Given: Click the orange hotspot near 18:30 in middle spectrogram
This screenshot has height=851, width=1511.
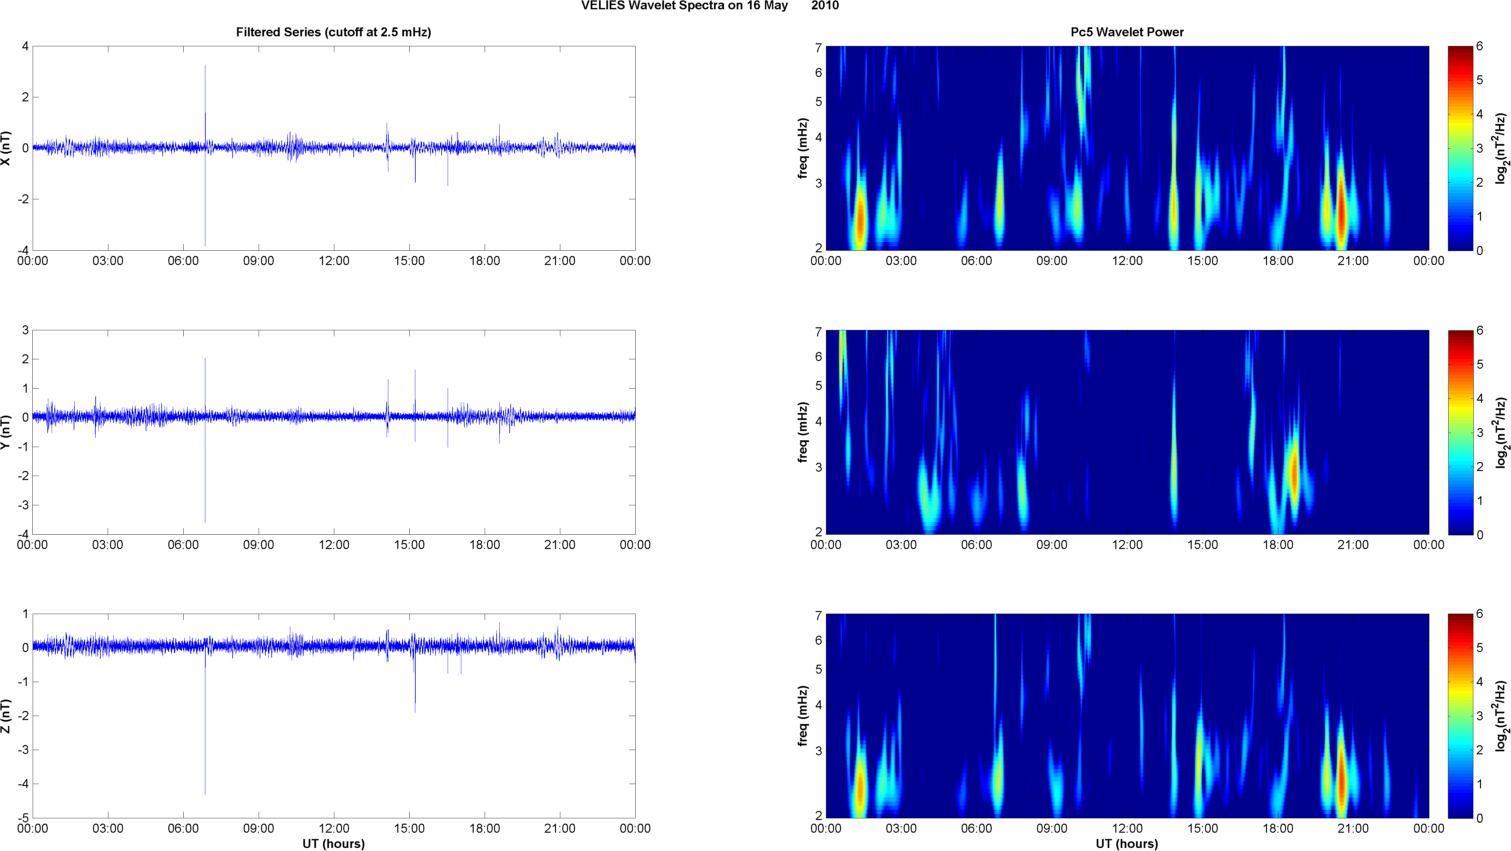Looking at the screenshot, I should pos(1294,474).
